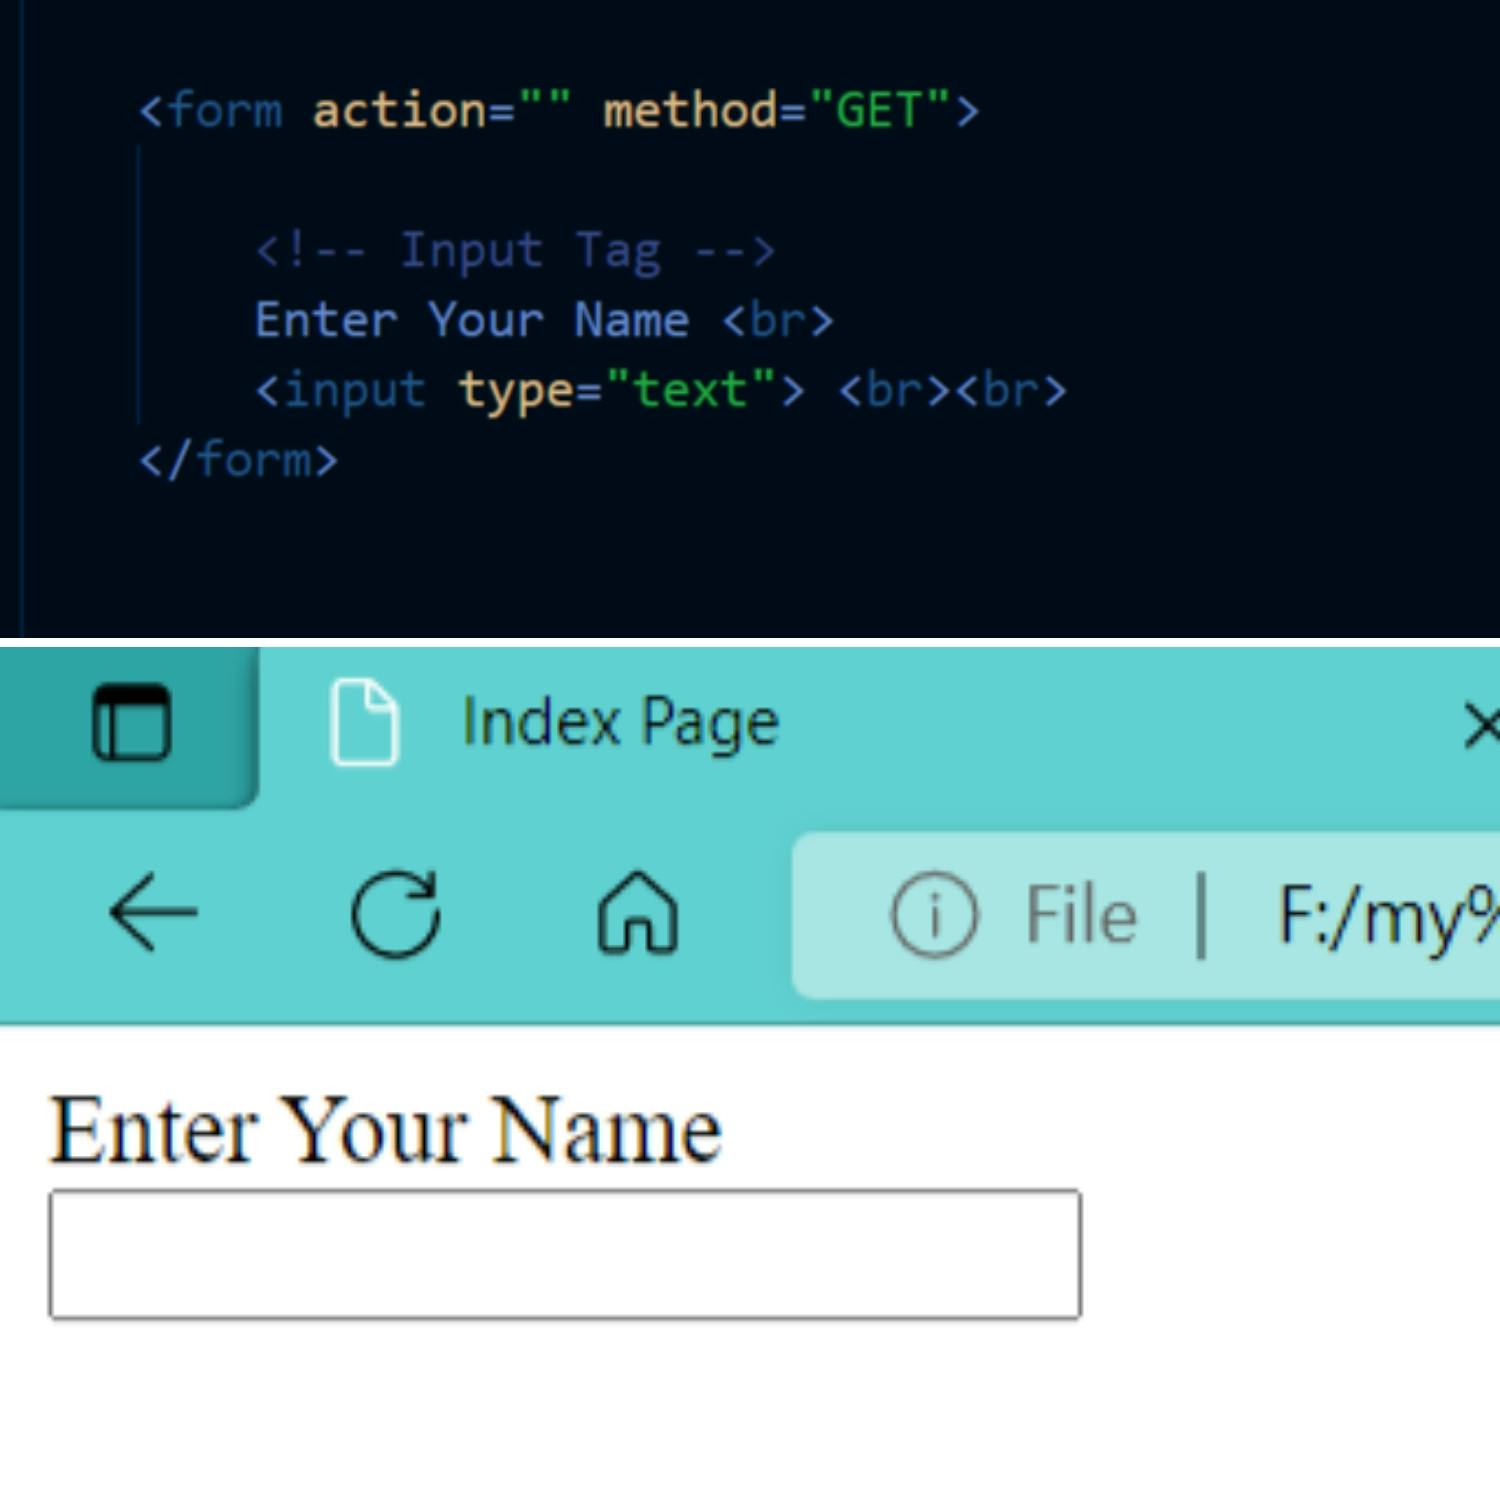1500x1492 pixels.
Task: Click the back arrow button
Action: [153, 912]
